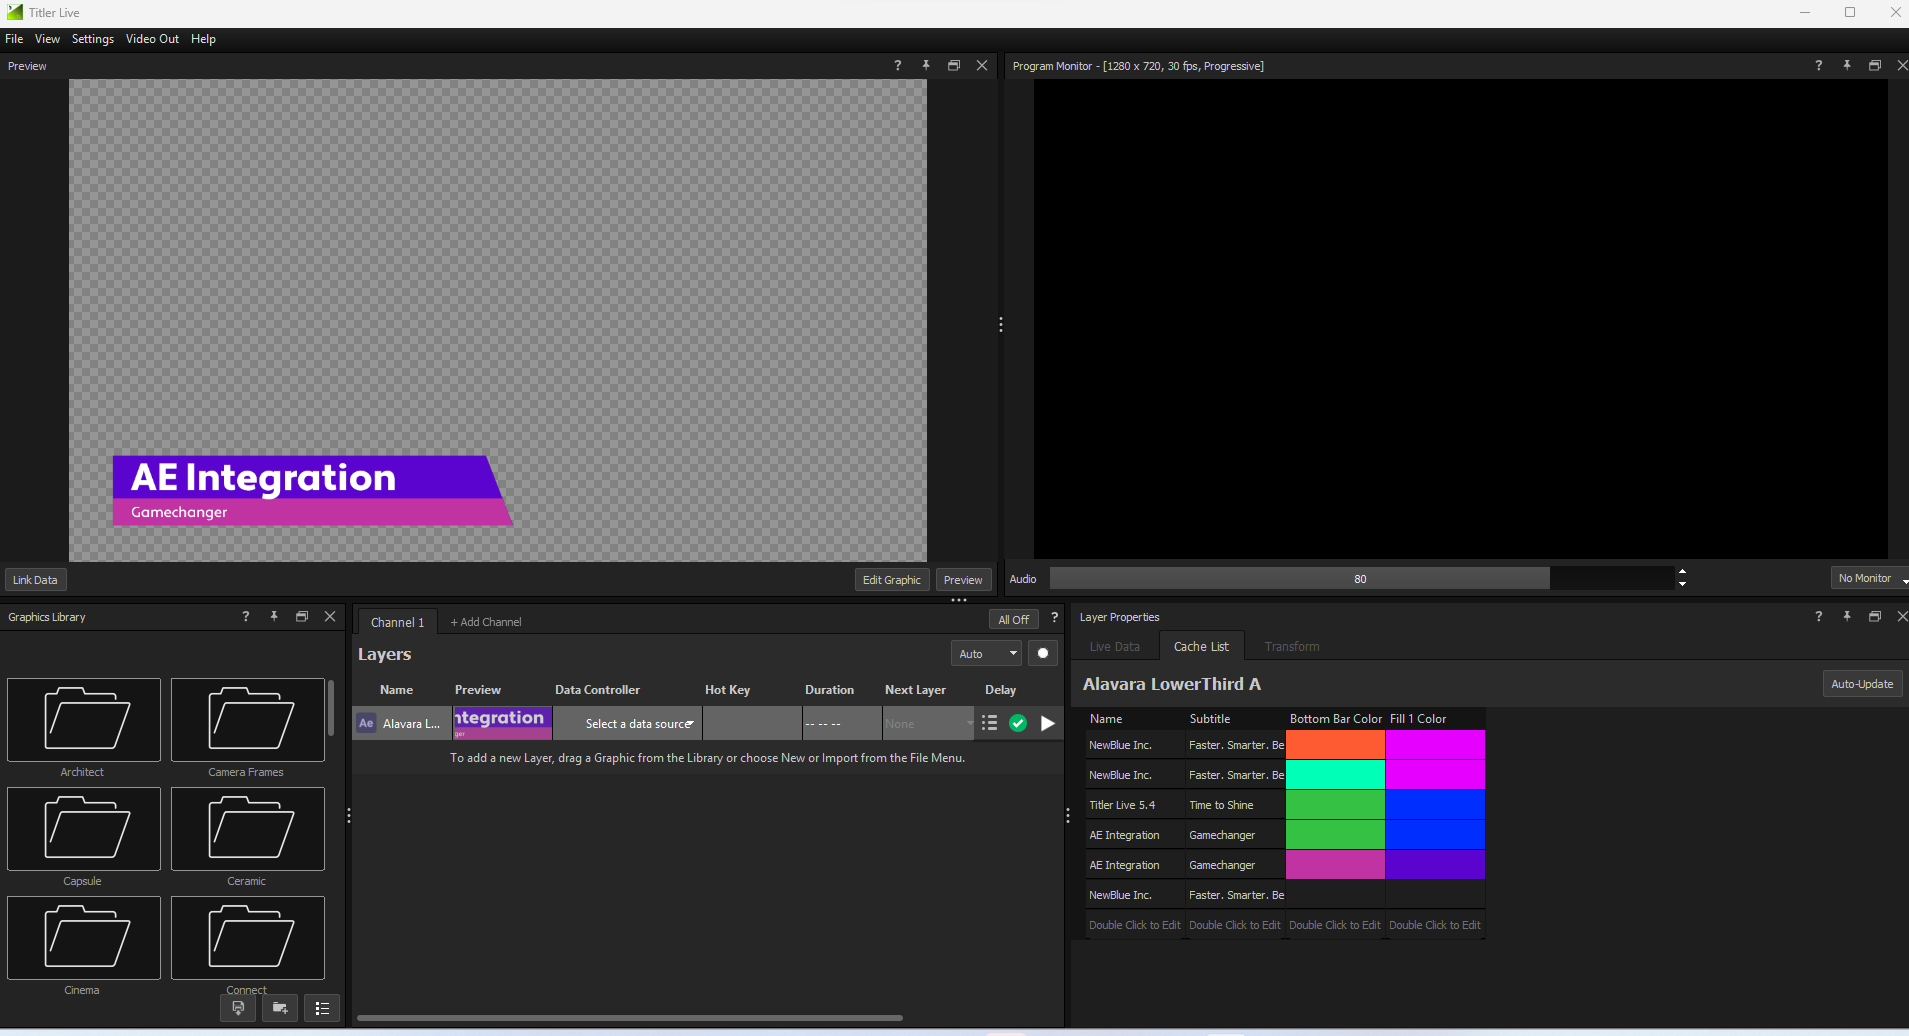Open the Video Out menu
The image size is (1909, 1036).
point(152,39)
